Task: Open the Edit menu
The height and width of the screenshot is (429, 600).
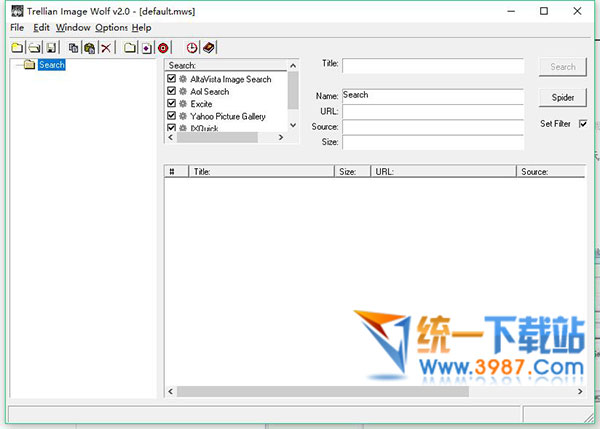Action: (x=41, y=28)
